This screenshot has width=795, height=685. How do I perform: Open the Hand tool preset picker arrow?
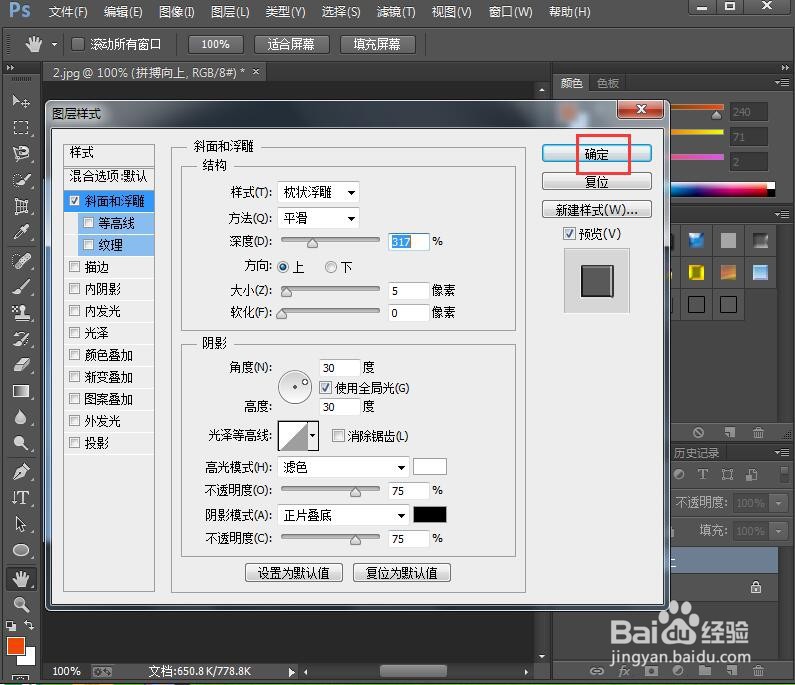54,44
